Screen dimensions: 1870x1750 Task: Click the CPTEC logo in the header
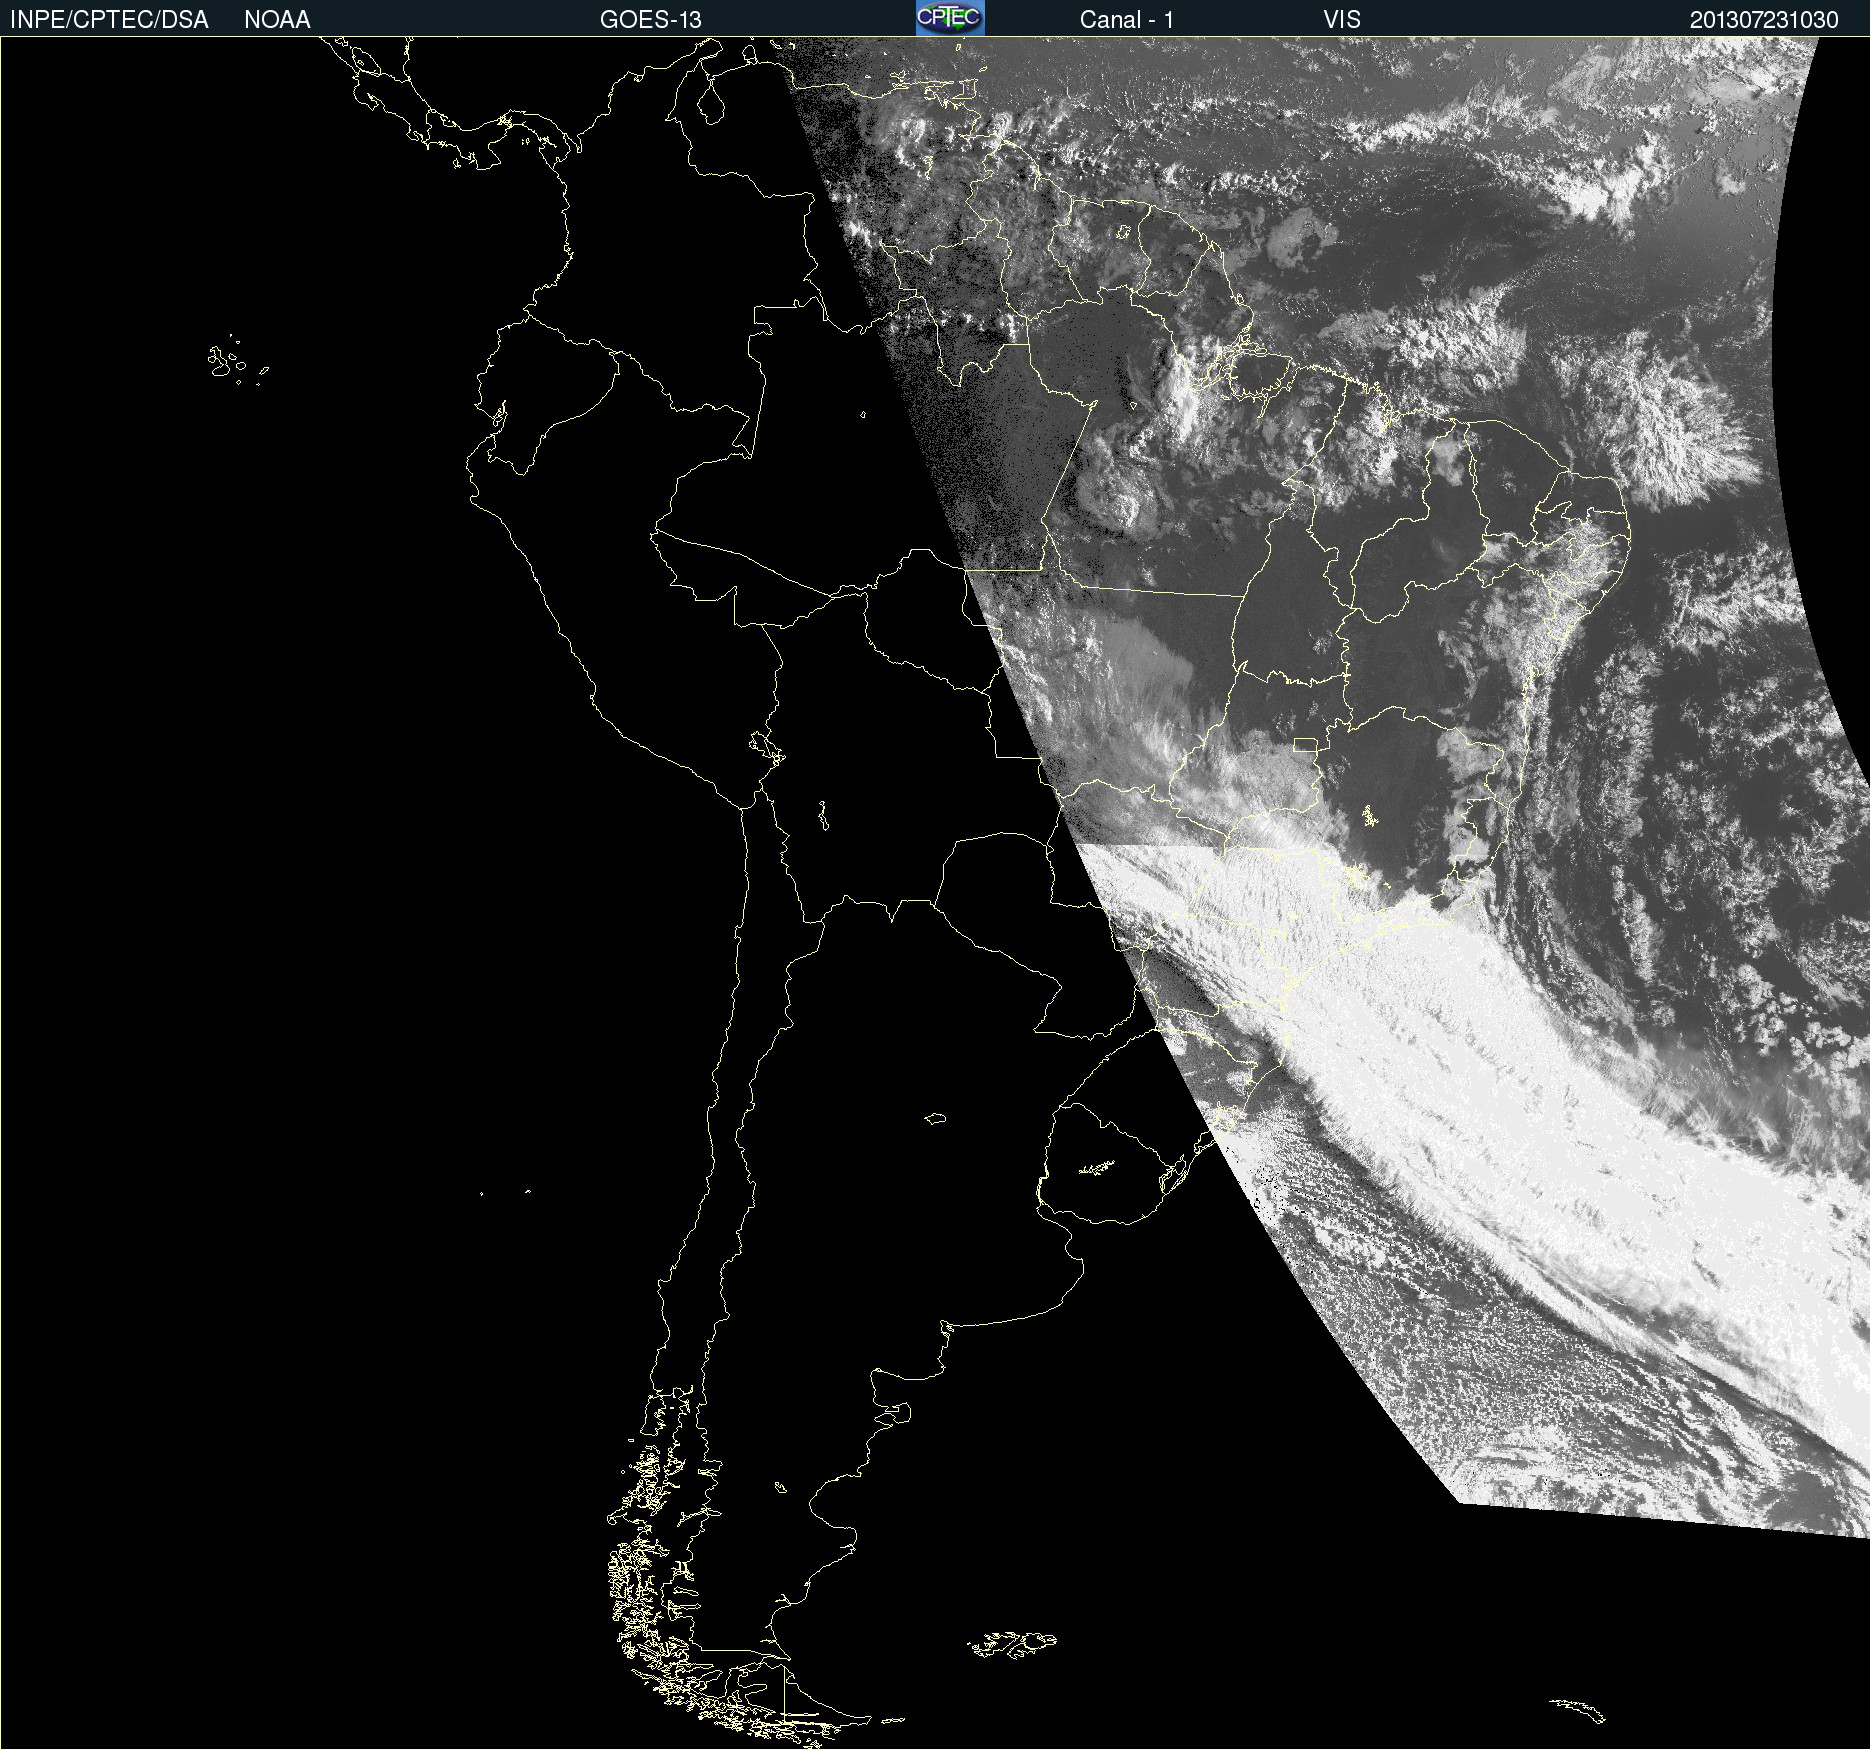point(950,18)
